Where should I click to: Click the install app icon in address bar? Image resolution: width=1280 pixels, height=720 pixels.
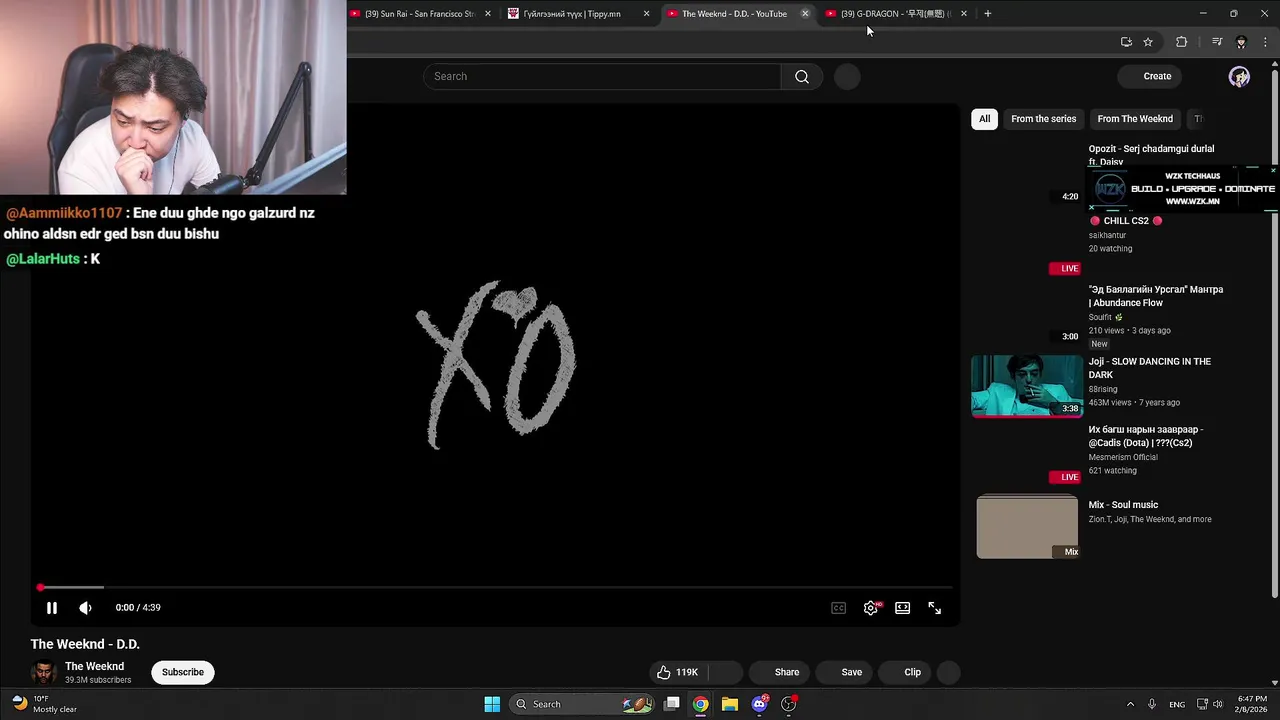point(1126,42)
